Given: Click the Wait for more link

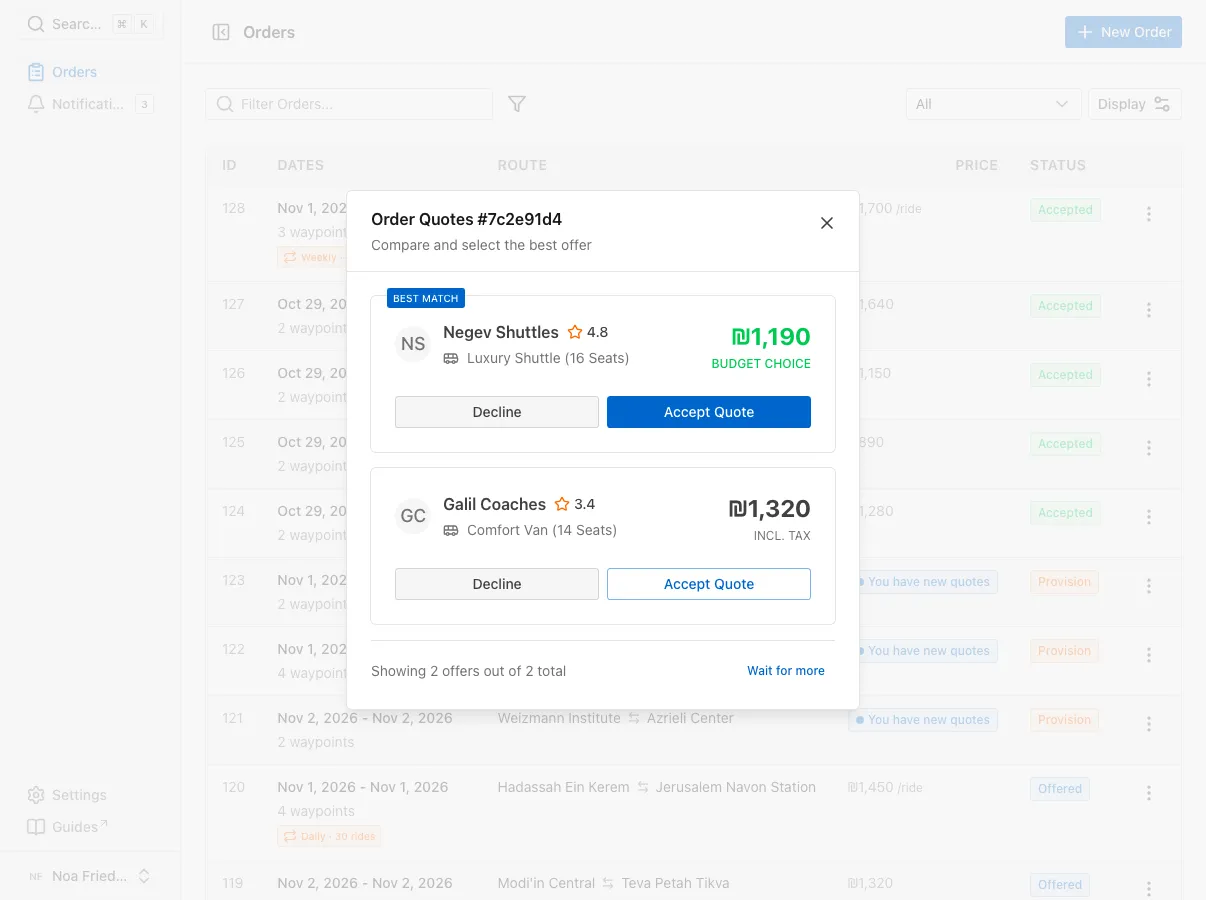Looking at the screenshot, I should [x=786, y=671].
